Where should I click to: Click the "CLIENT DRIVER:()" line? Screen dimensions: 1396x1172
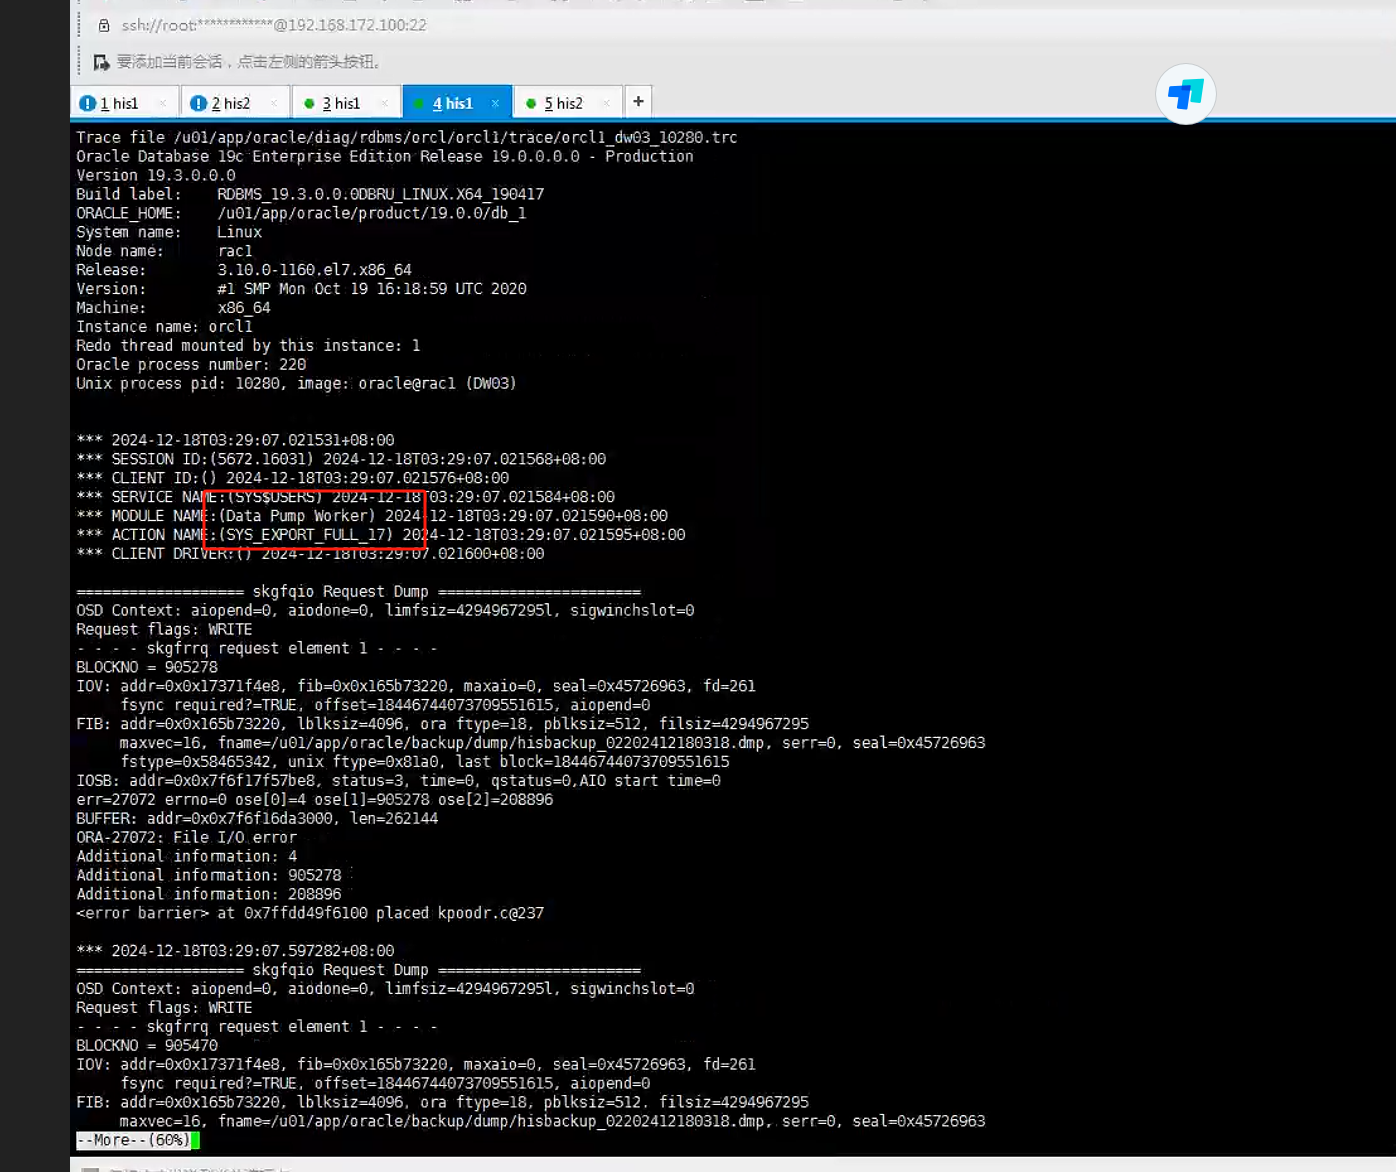(310, 554)
